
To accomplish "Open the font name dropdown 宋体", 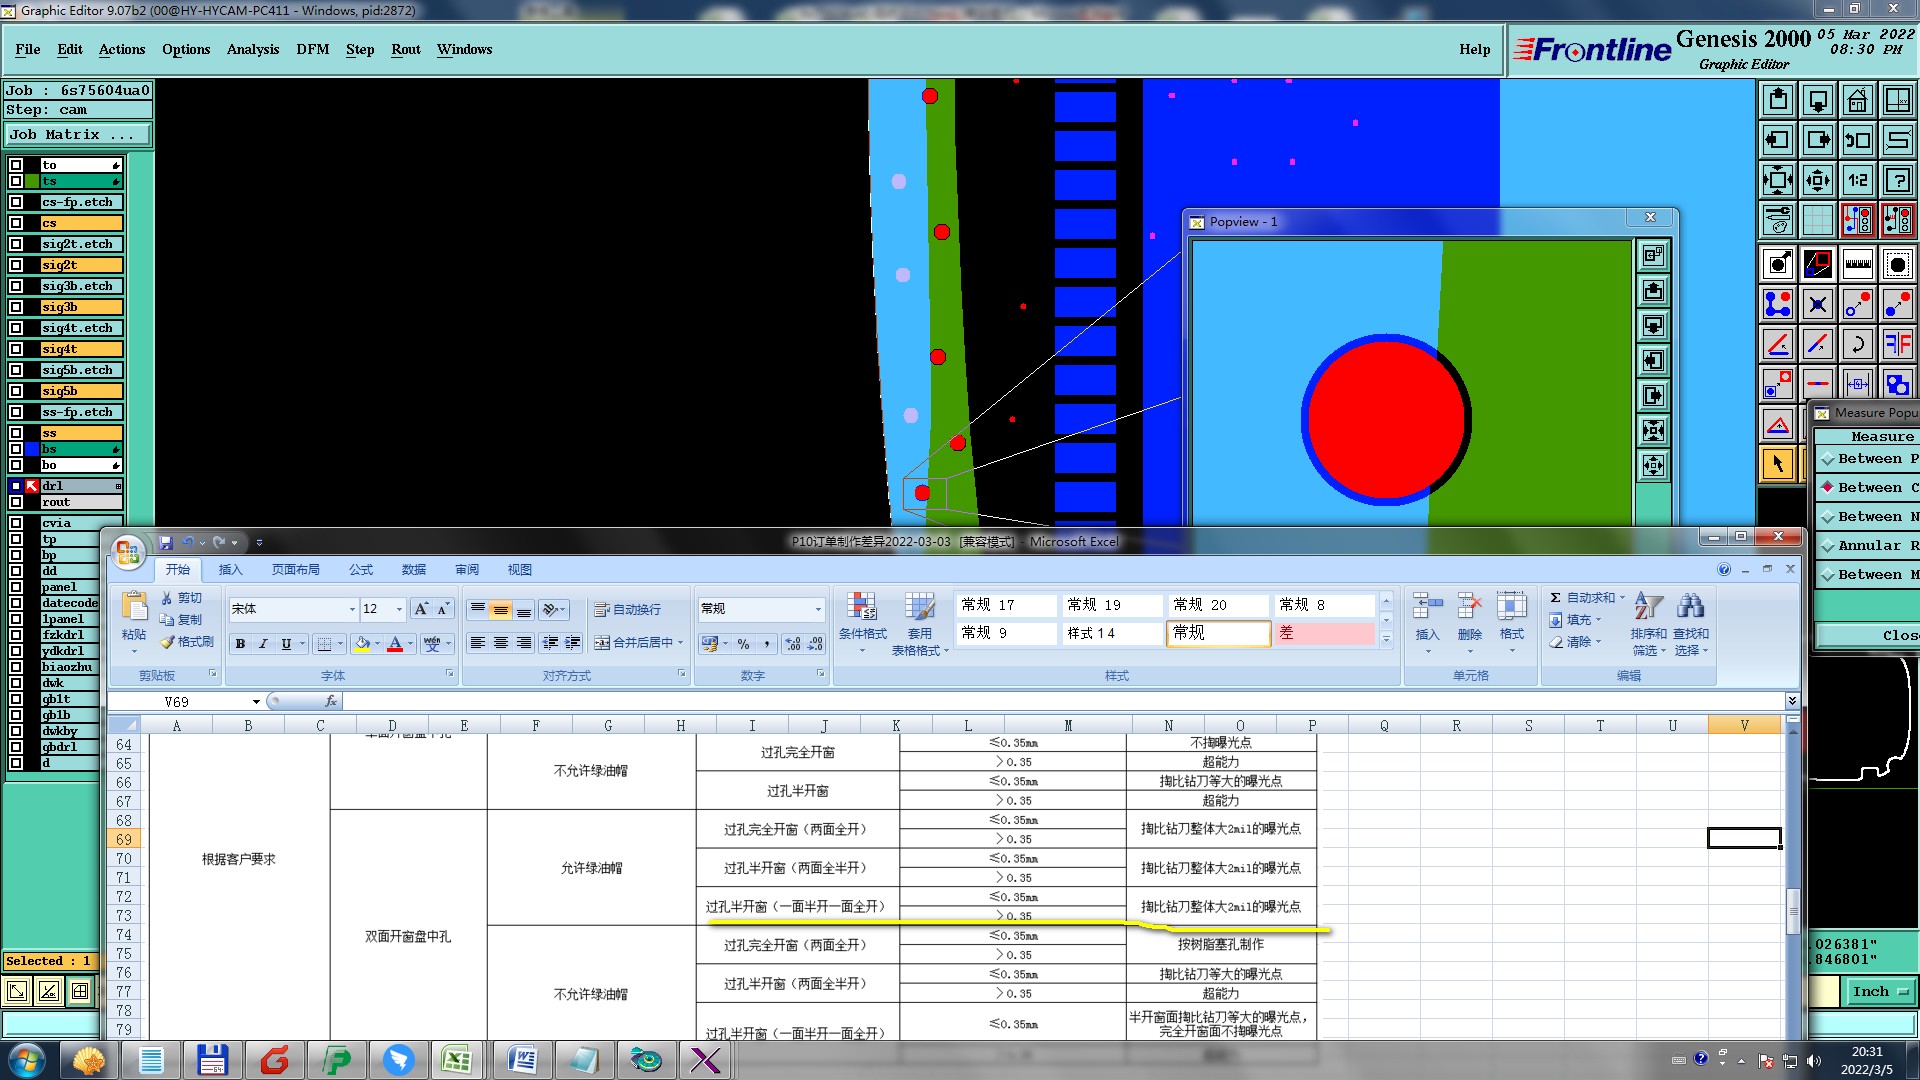I will (352, 609).
